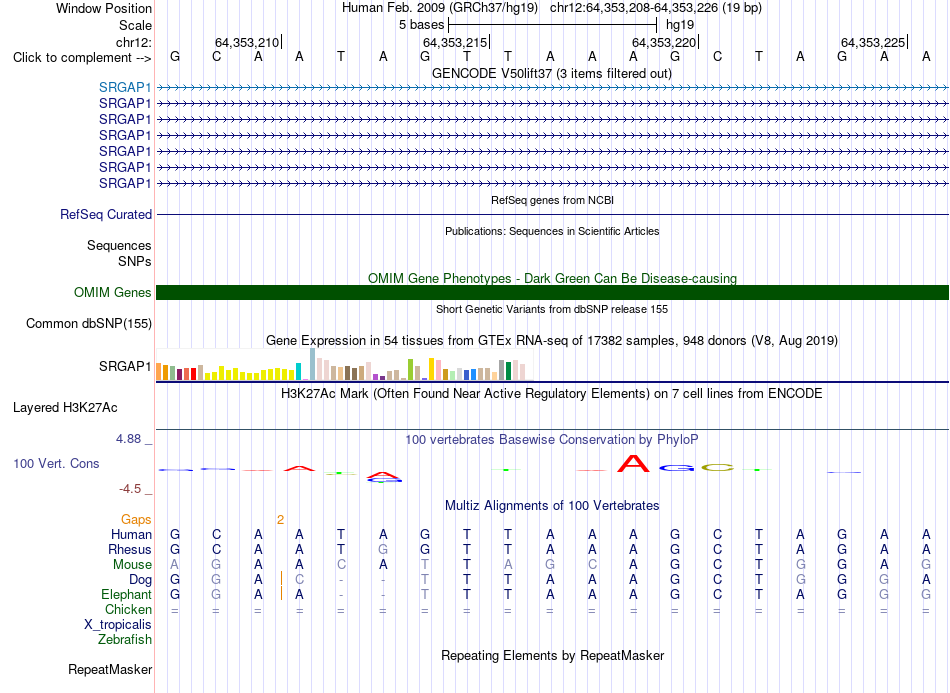The height and width of the screenshot is (693, 950).
Task: Click the -4.5 PhyloP lower scale value
Action: [x=130, y=489]
